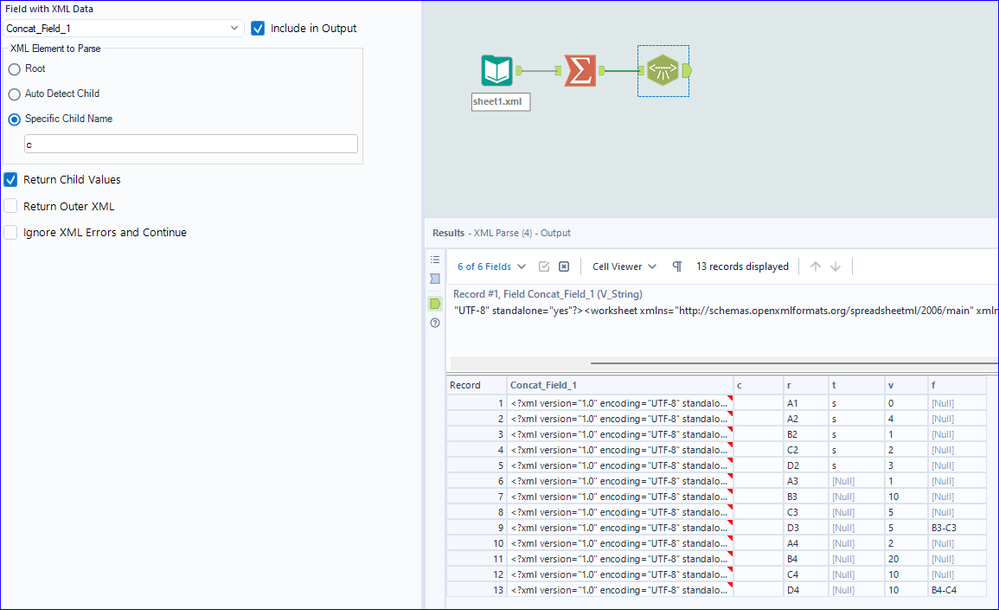
Task: Click the next record down arrow
Action: pos(835,266)
